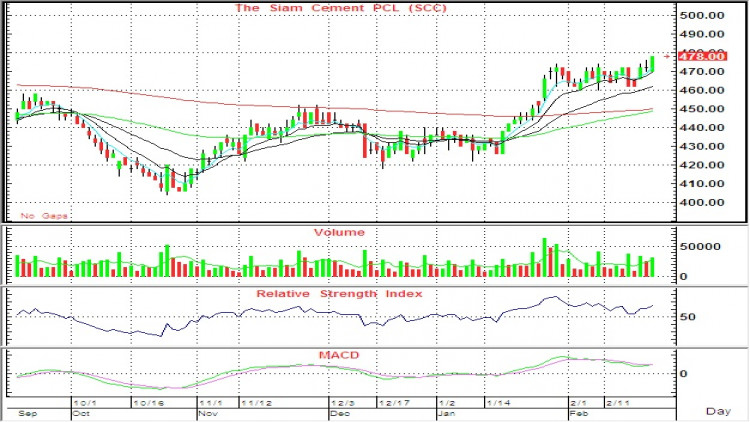This screenshot has width=750, height=422.
Task: Click the last green candlestick at chart's right end
Action: pos(652,64)
